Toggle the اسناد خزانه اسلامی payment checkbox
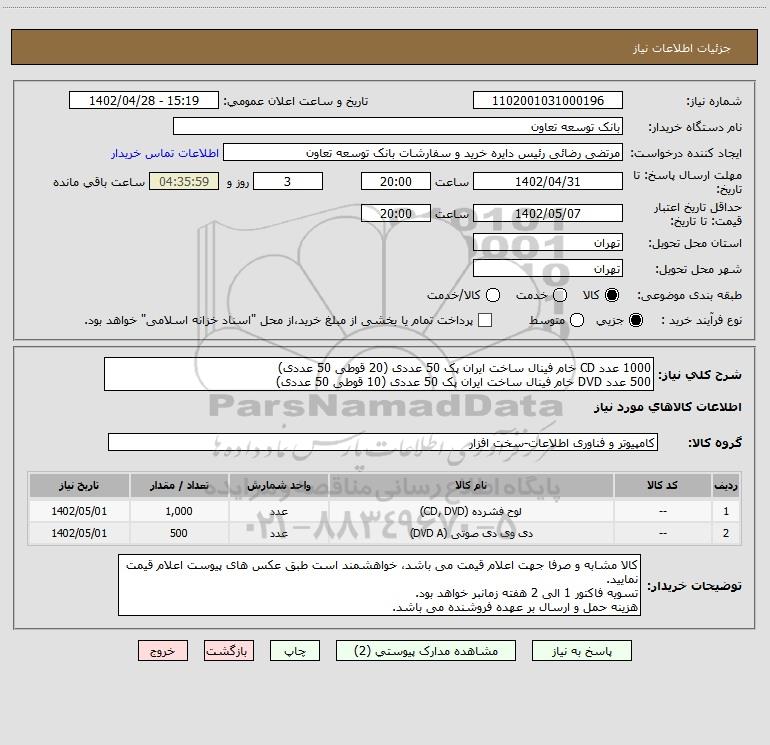This screenshot has width=770, height=745. [x=485, y=320]
